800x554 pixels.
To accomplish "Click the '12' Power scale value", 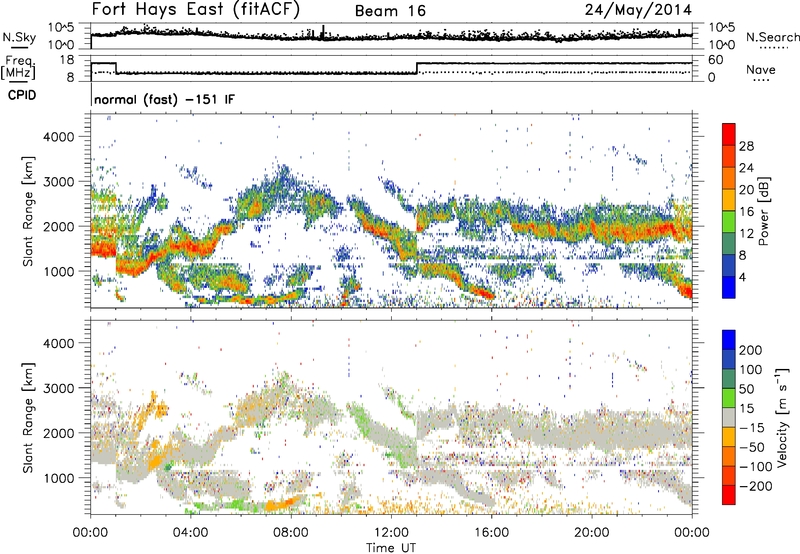I will [x=746, y=234].
